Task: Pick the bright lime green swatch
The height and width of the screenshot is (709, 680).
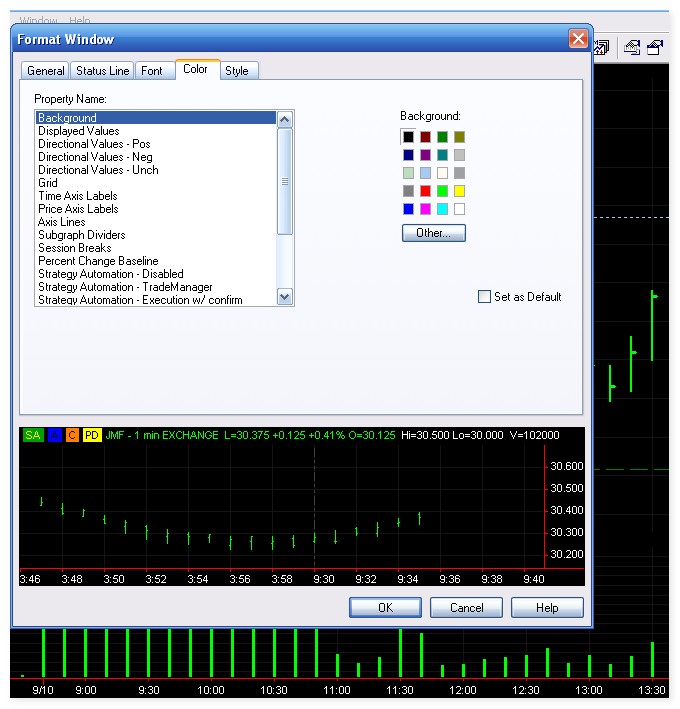Action: 443,191
